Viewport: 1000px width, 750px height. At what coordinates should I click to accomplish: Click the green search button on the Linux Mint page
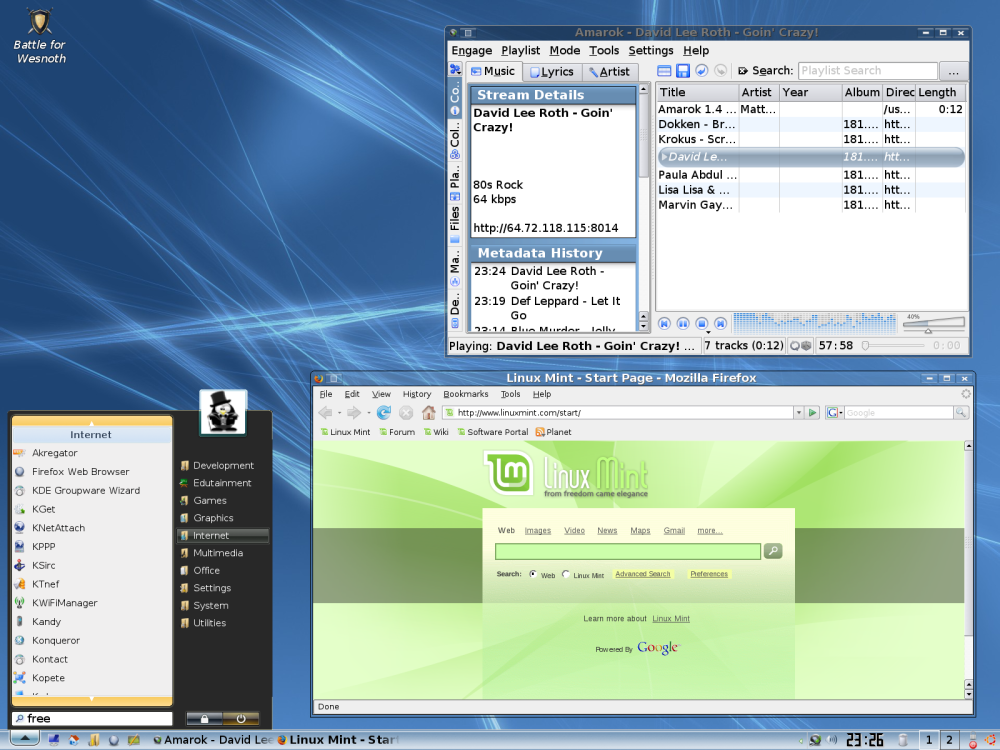click(773, 550)
